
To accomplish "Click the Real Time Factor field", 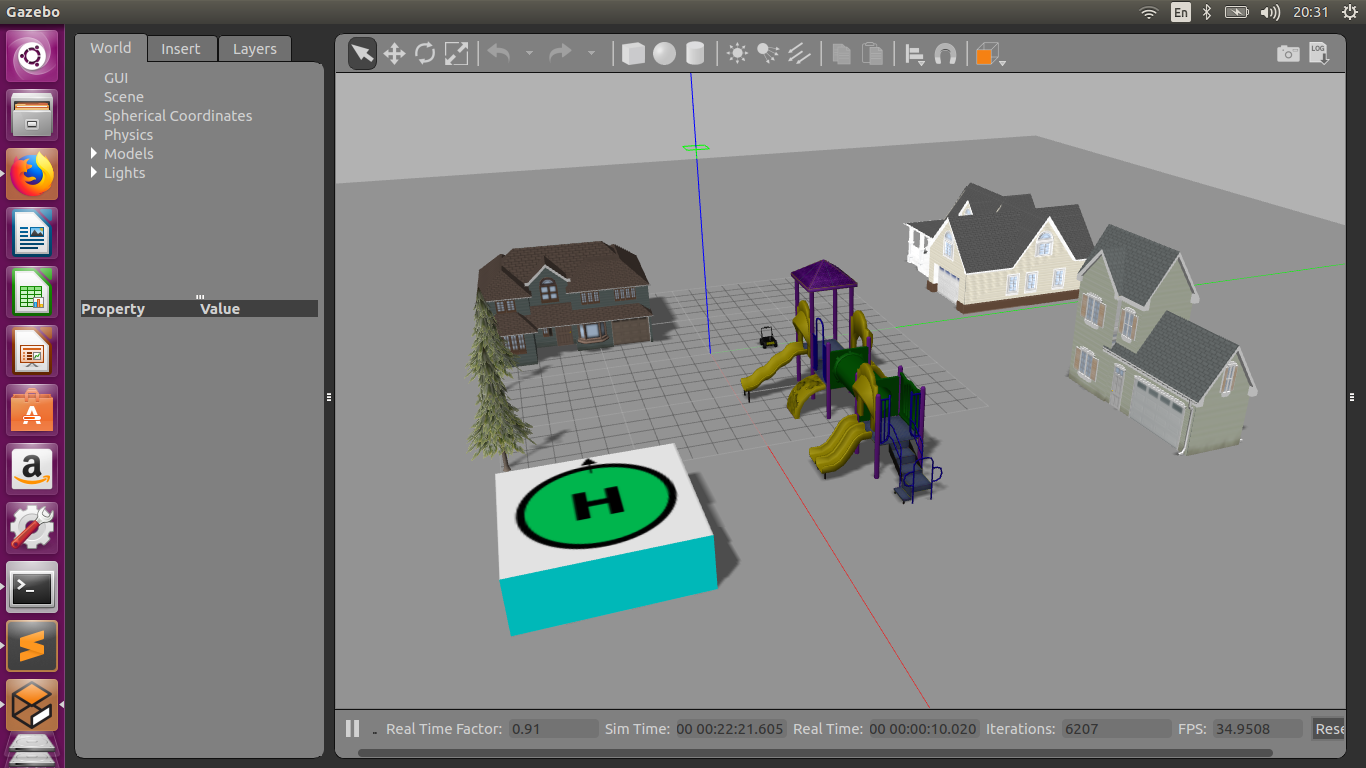I will [x=553, y=729].
